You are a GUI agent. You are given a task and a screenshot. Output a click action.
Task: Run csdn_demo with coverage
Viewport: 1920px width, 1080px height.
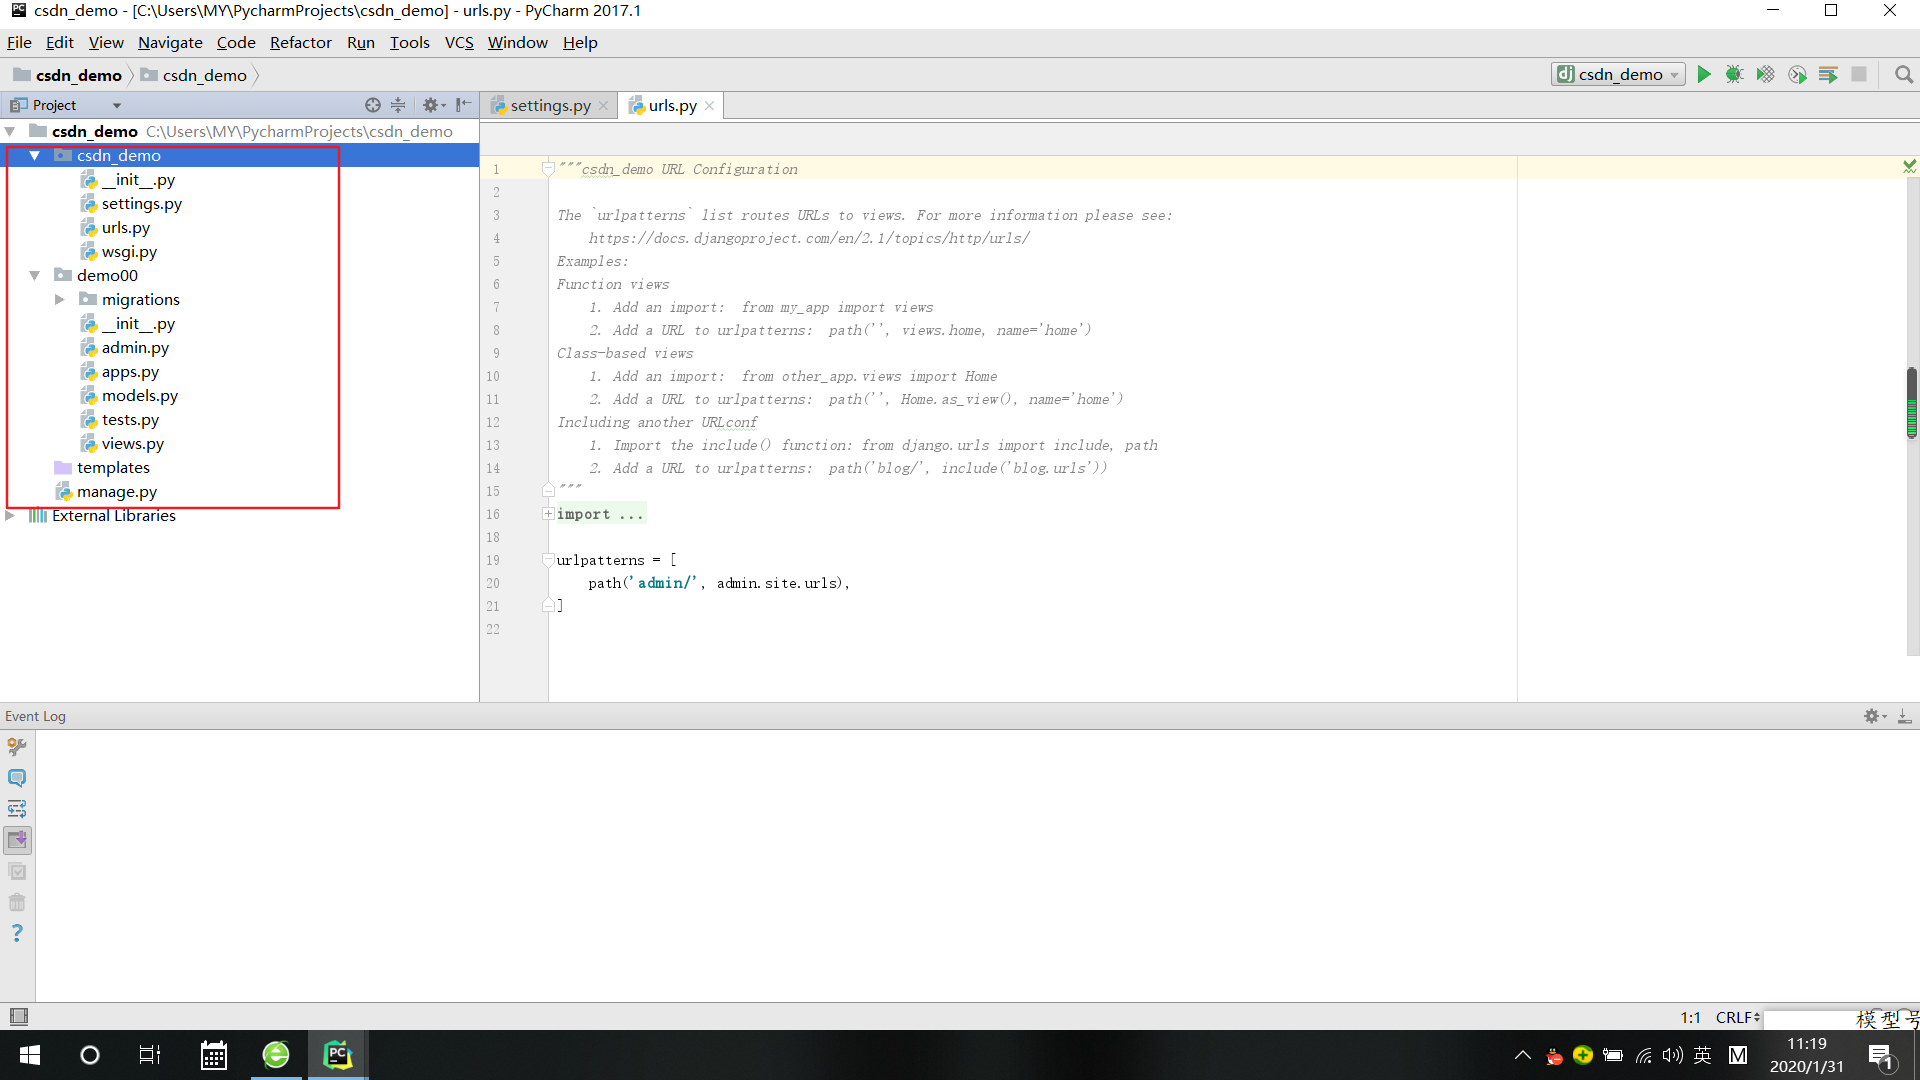[x=1766, y=75]
